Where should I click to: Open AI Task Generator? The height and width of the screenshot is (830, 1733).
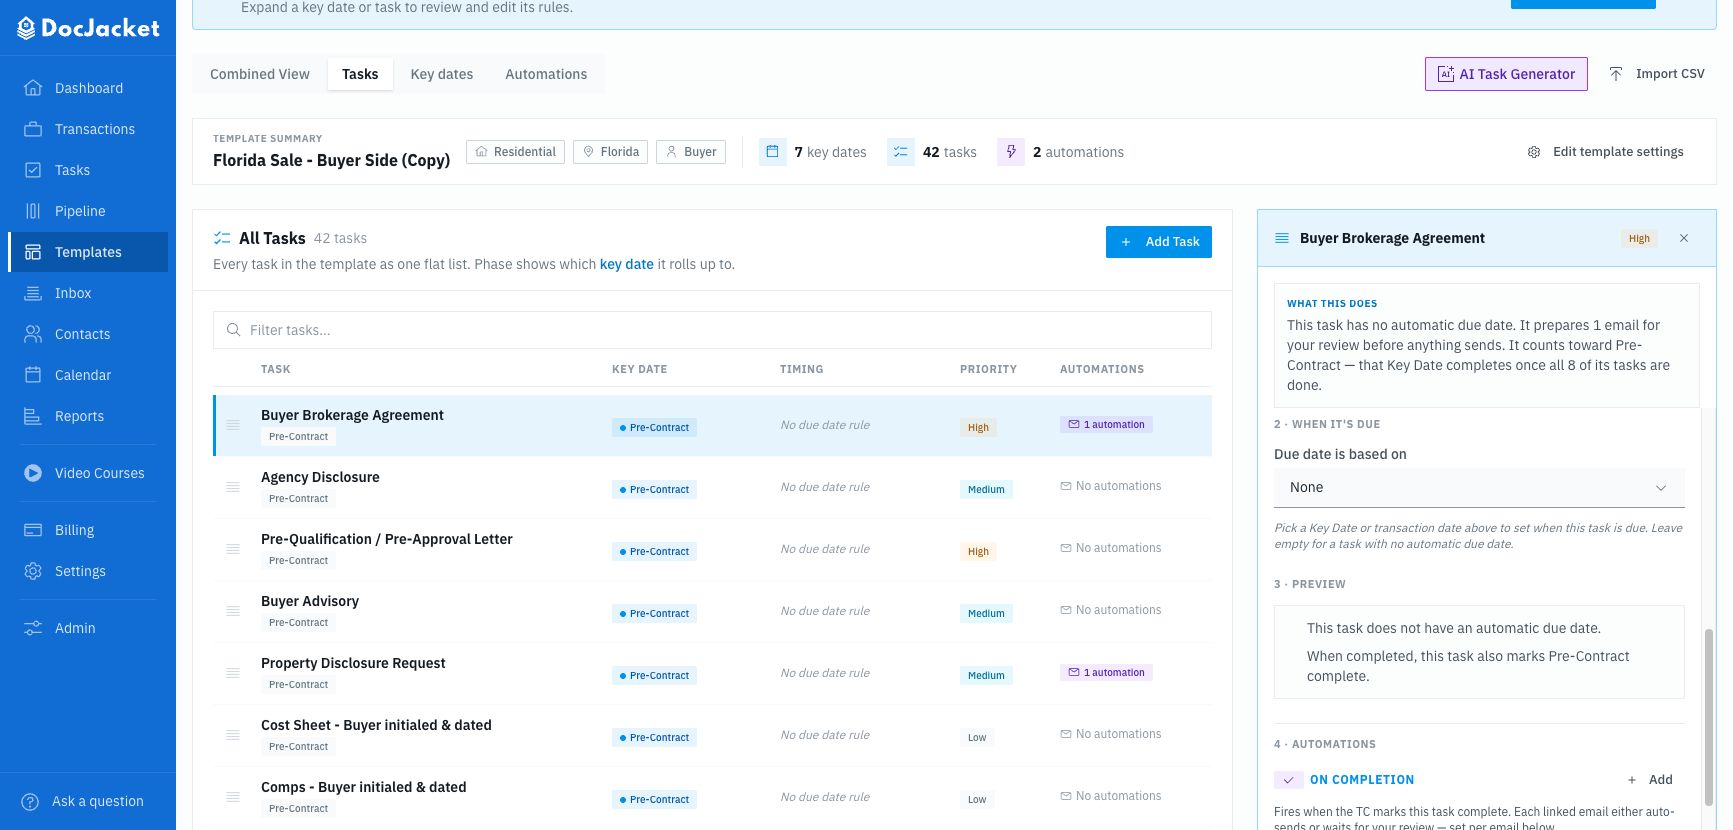point(1506,74)
